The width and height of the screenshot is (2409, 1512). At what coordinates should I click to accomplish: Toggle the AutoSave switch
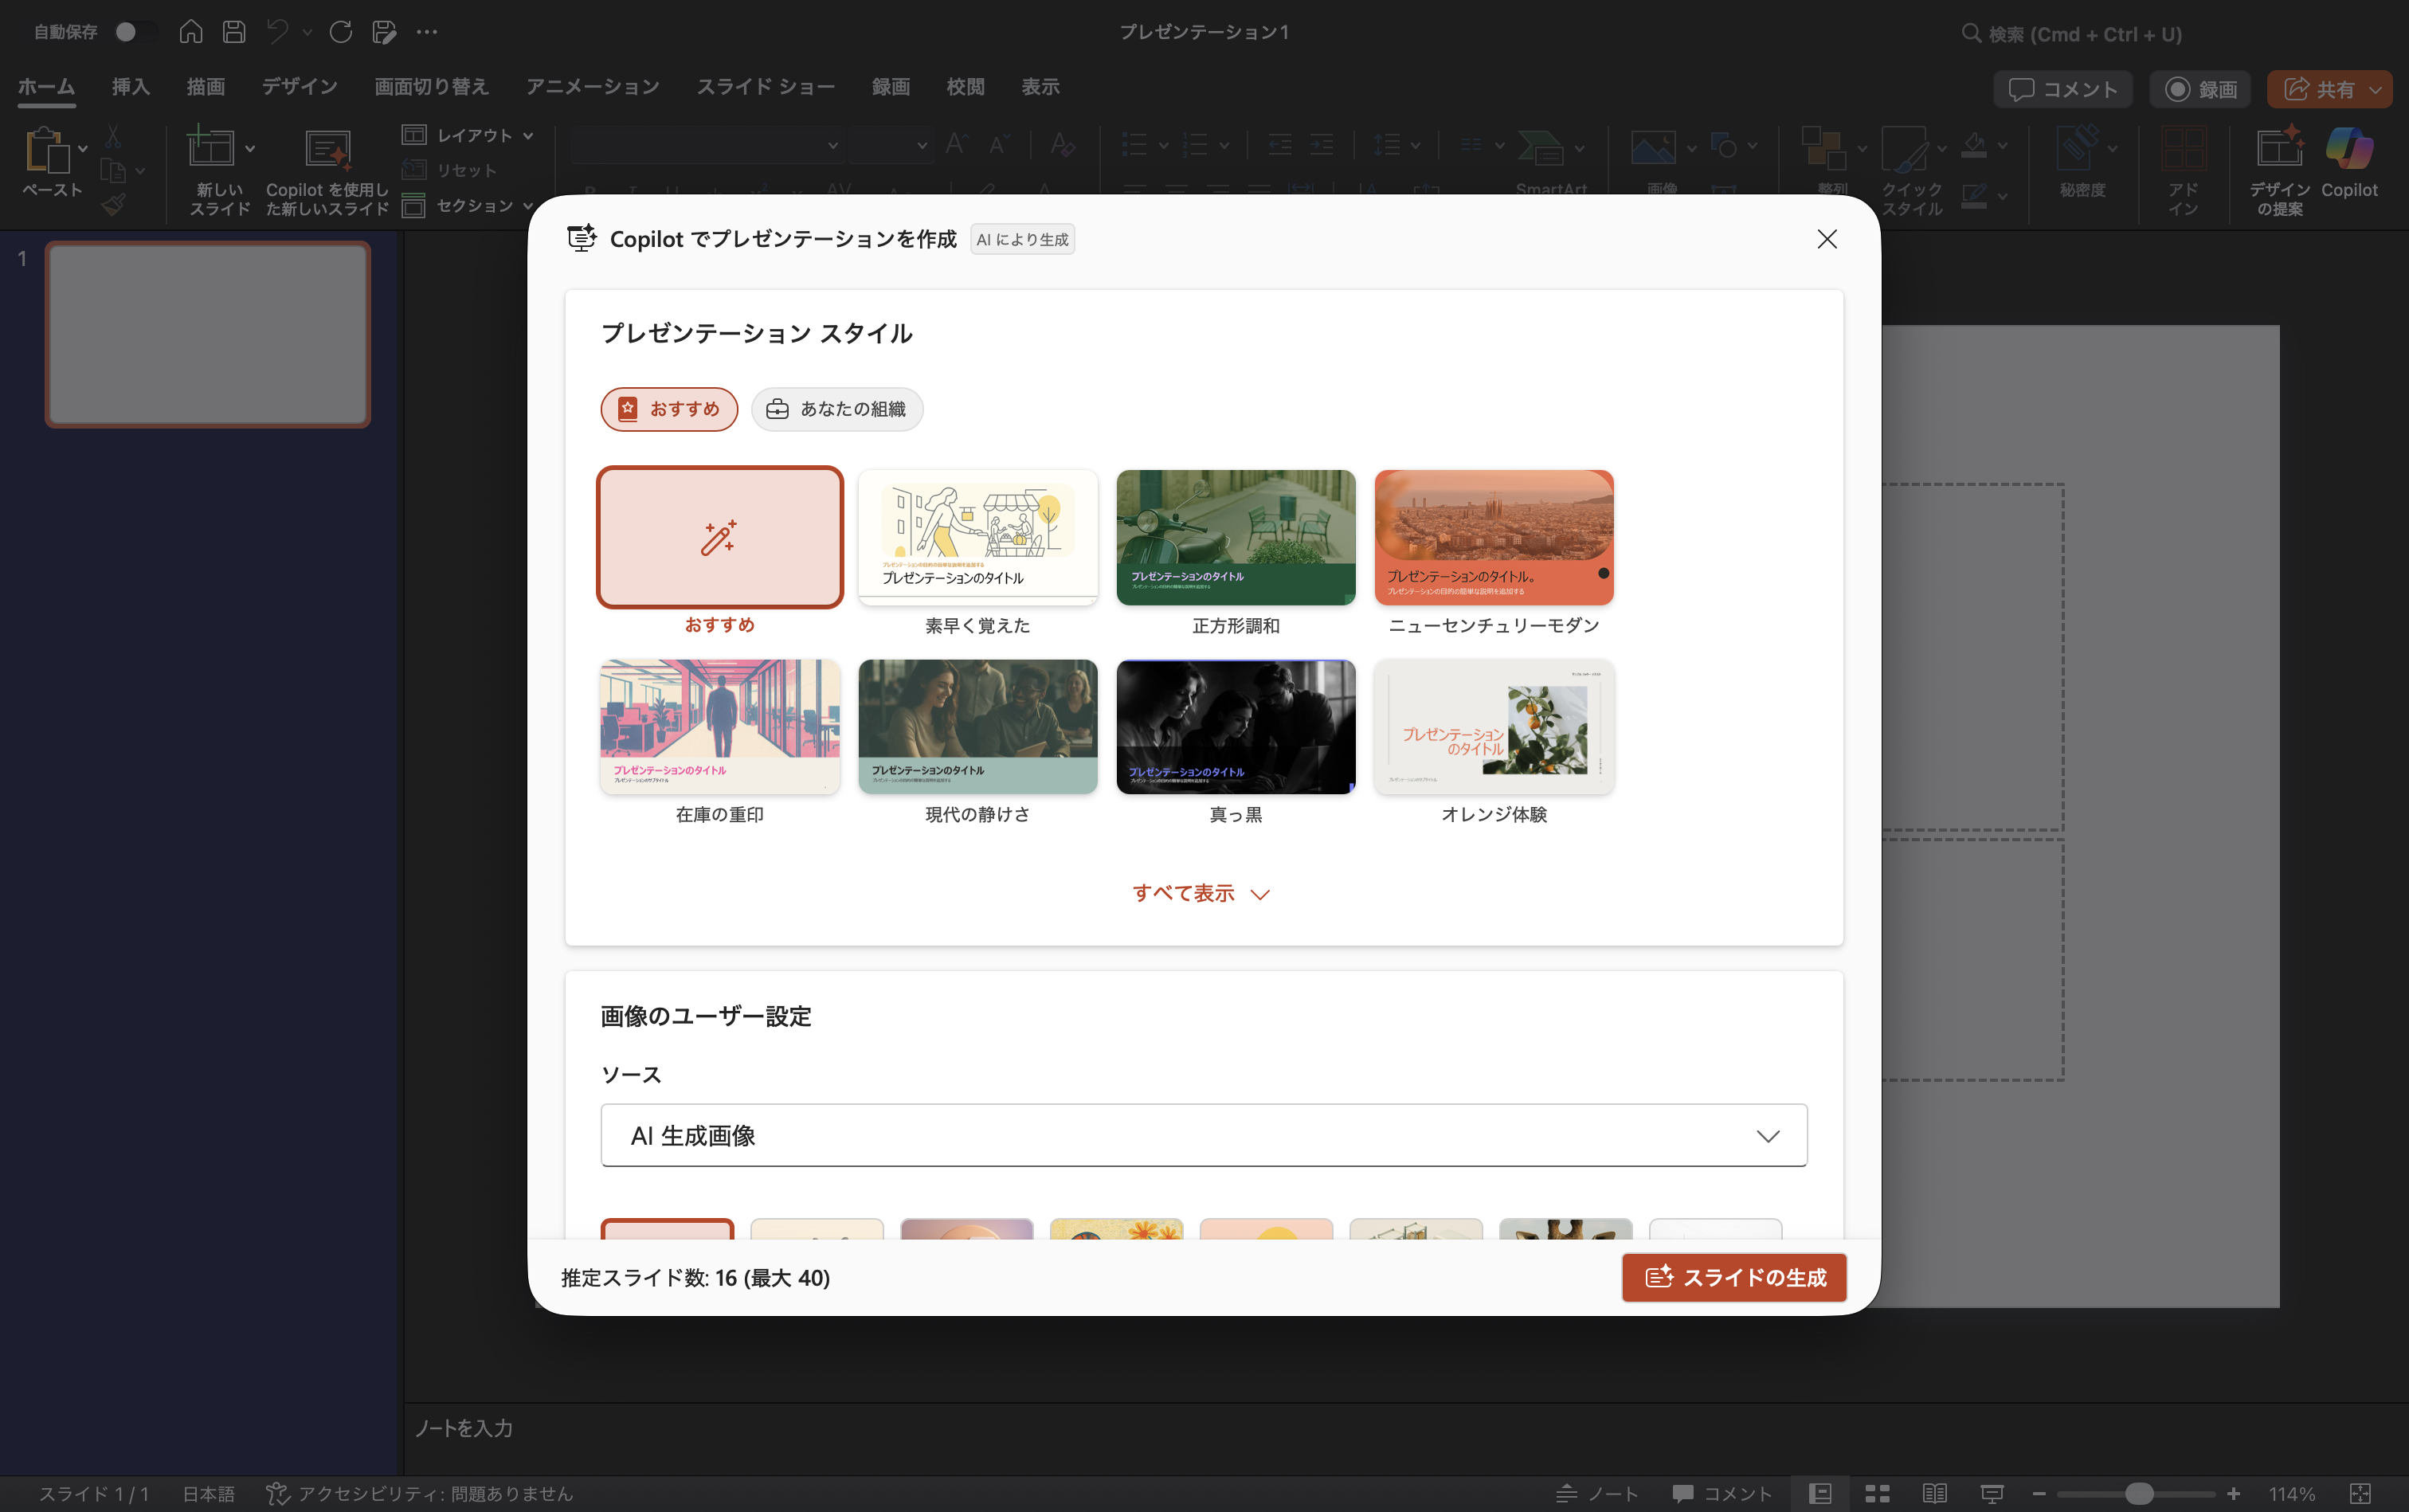pos(135,32)
